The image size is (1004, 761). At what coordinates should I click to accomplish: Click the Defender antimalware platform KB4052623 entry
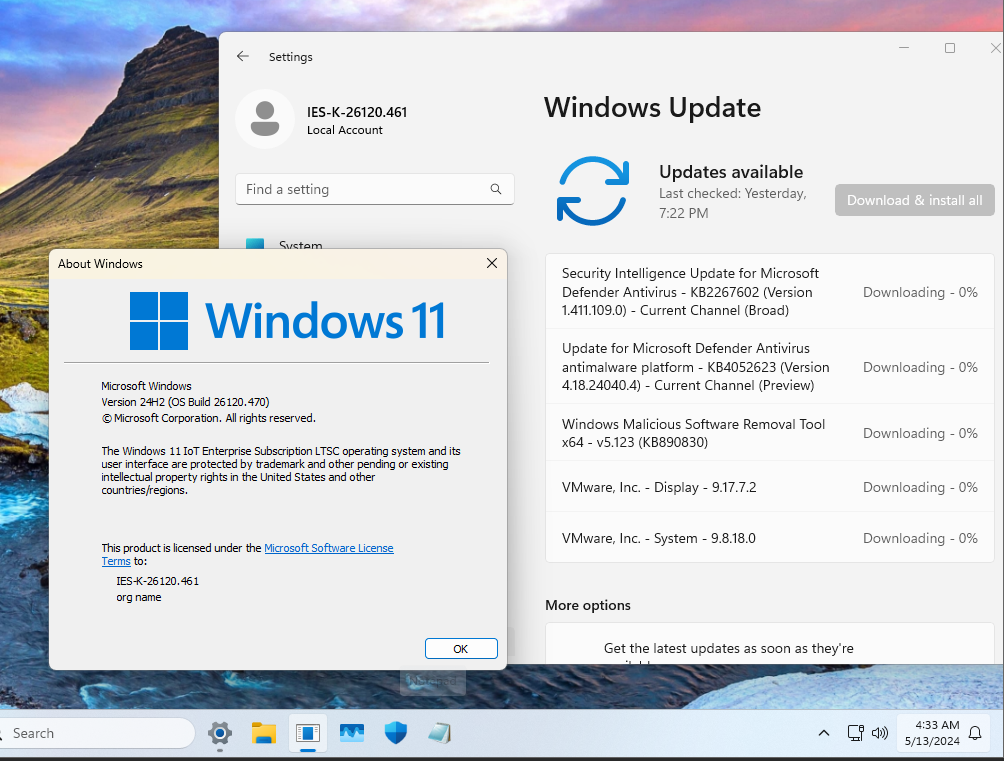click(x=770, y=366)
